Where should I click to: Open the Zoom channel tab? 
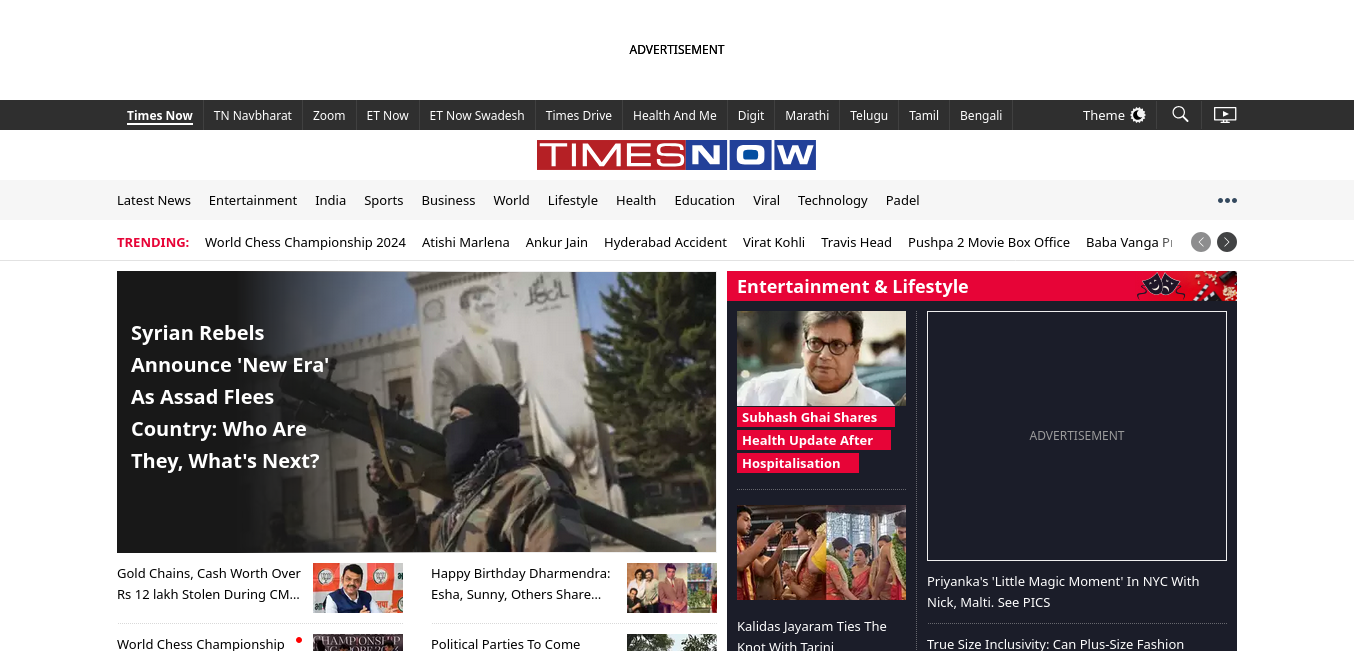tap(329, 115)
